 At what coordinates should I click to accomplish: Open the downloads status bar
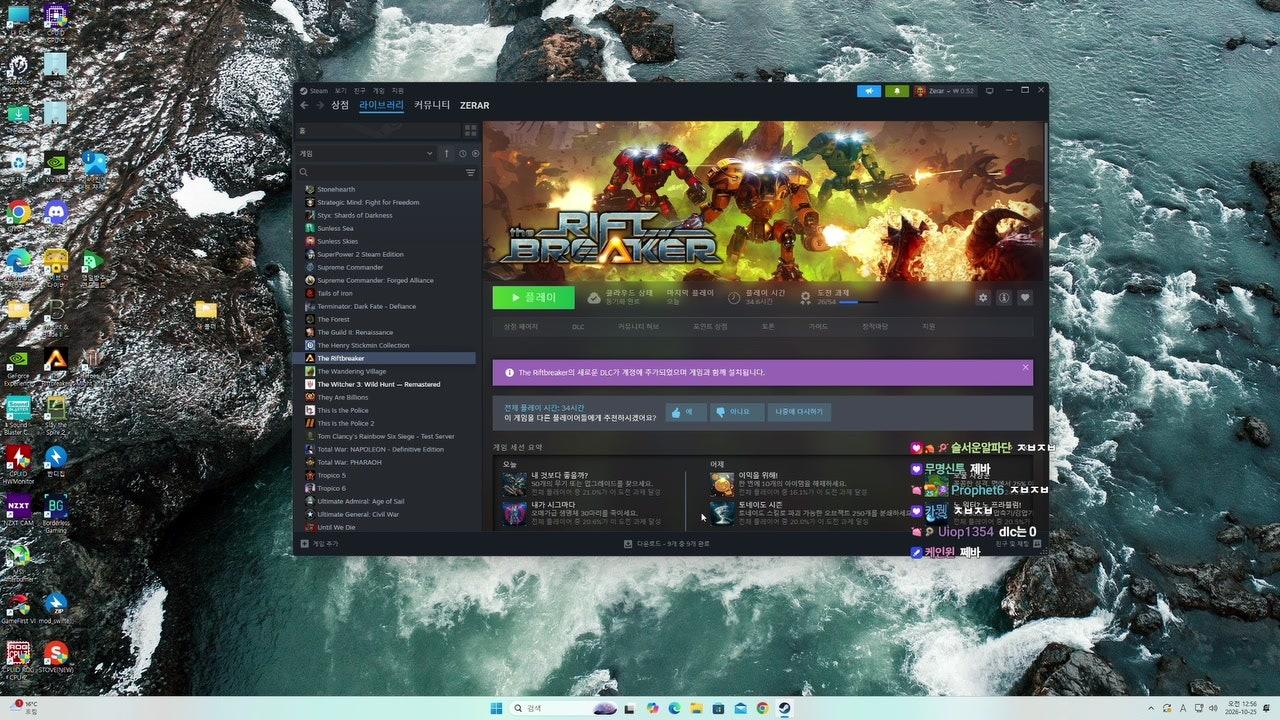[x=666, y=544]
